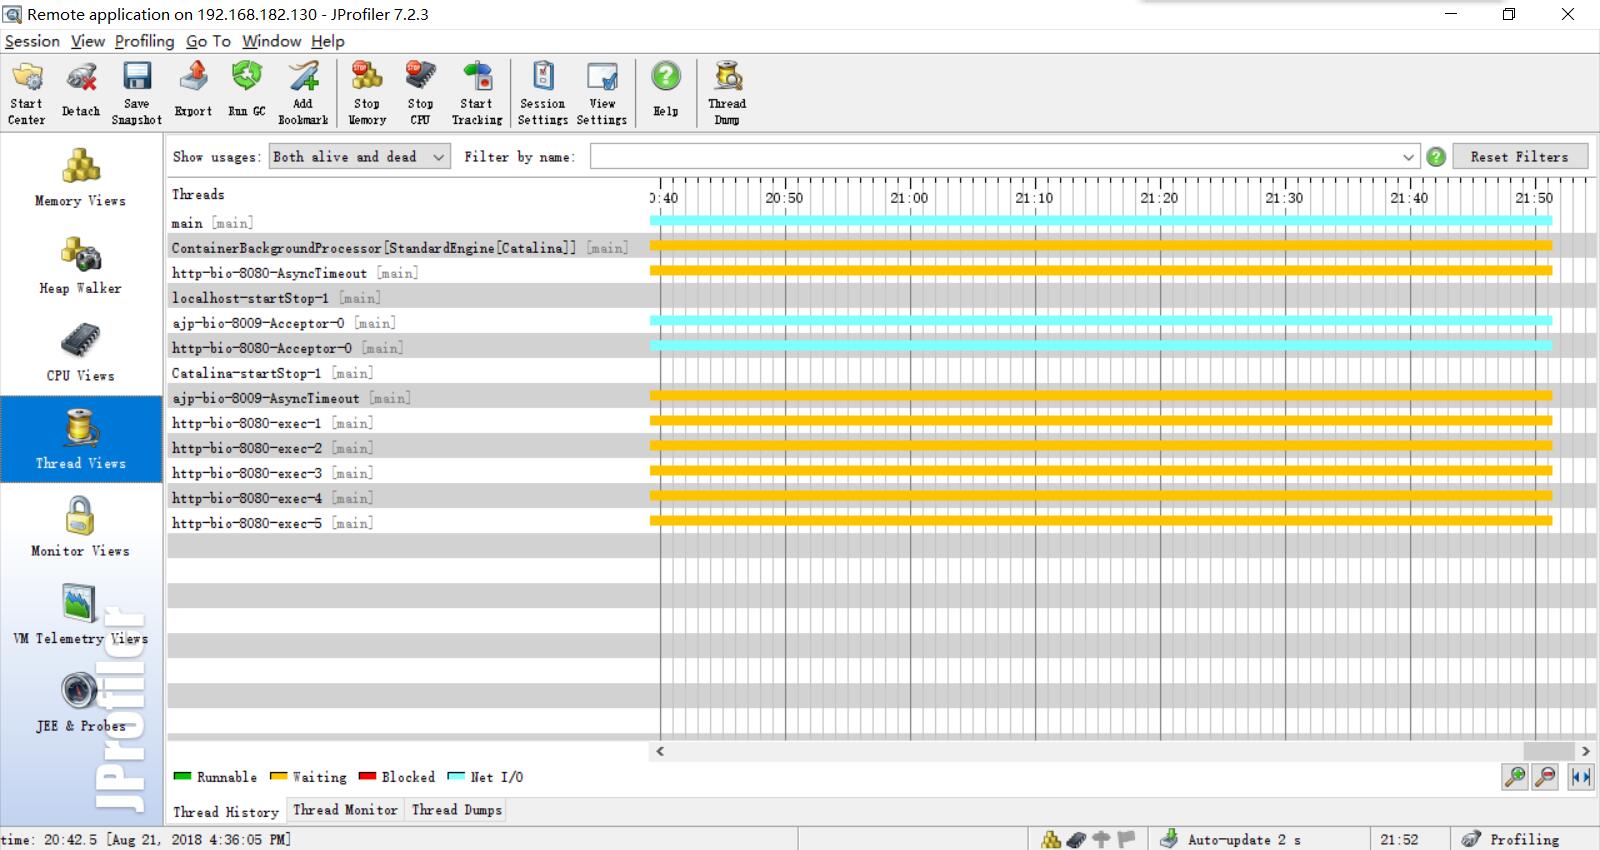This screenshot has height=850, width=1600.
Task: Select the ContainerBackgroundProcessor thread row
Action: coord(880,247)
